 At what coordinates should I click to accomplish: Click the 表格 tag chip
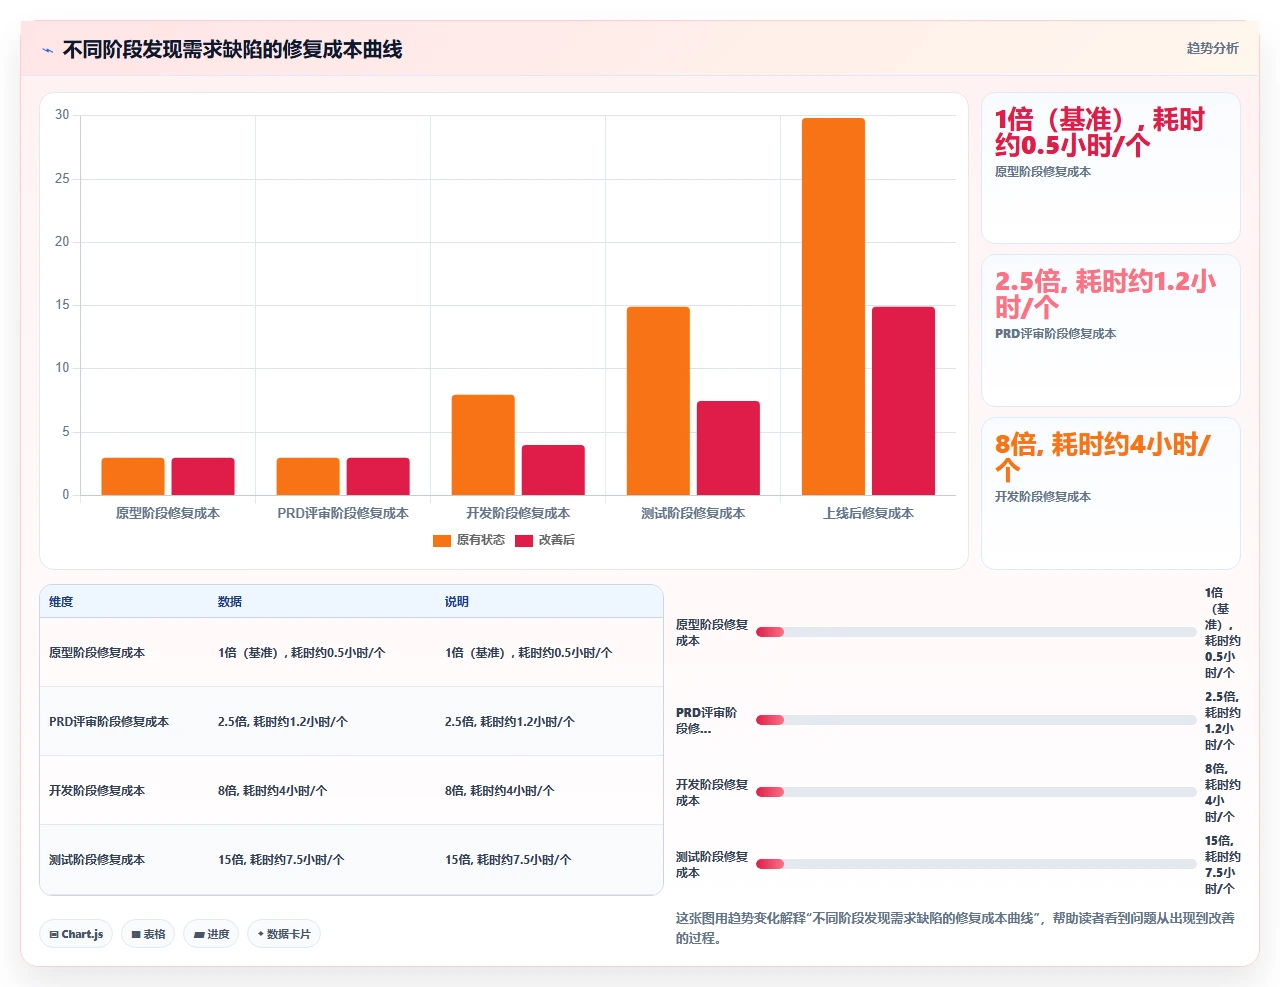tap(148, 934)
